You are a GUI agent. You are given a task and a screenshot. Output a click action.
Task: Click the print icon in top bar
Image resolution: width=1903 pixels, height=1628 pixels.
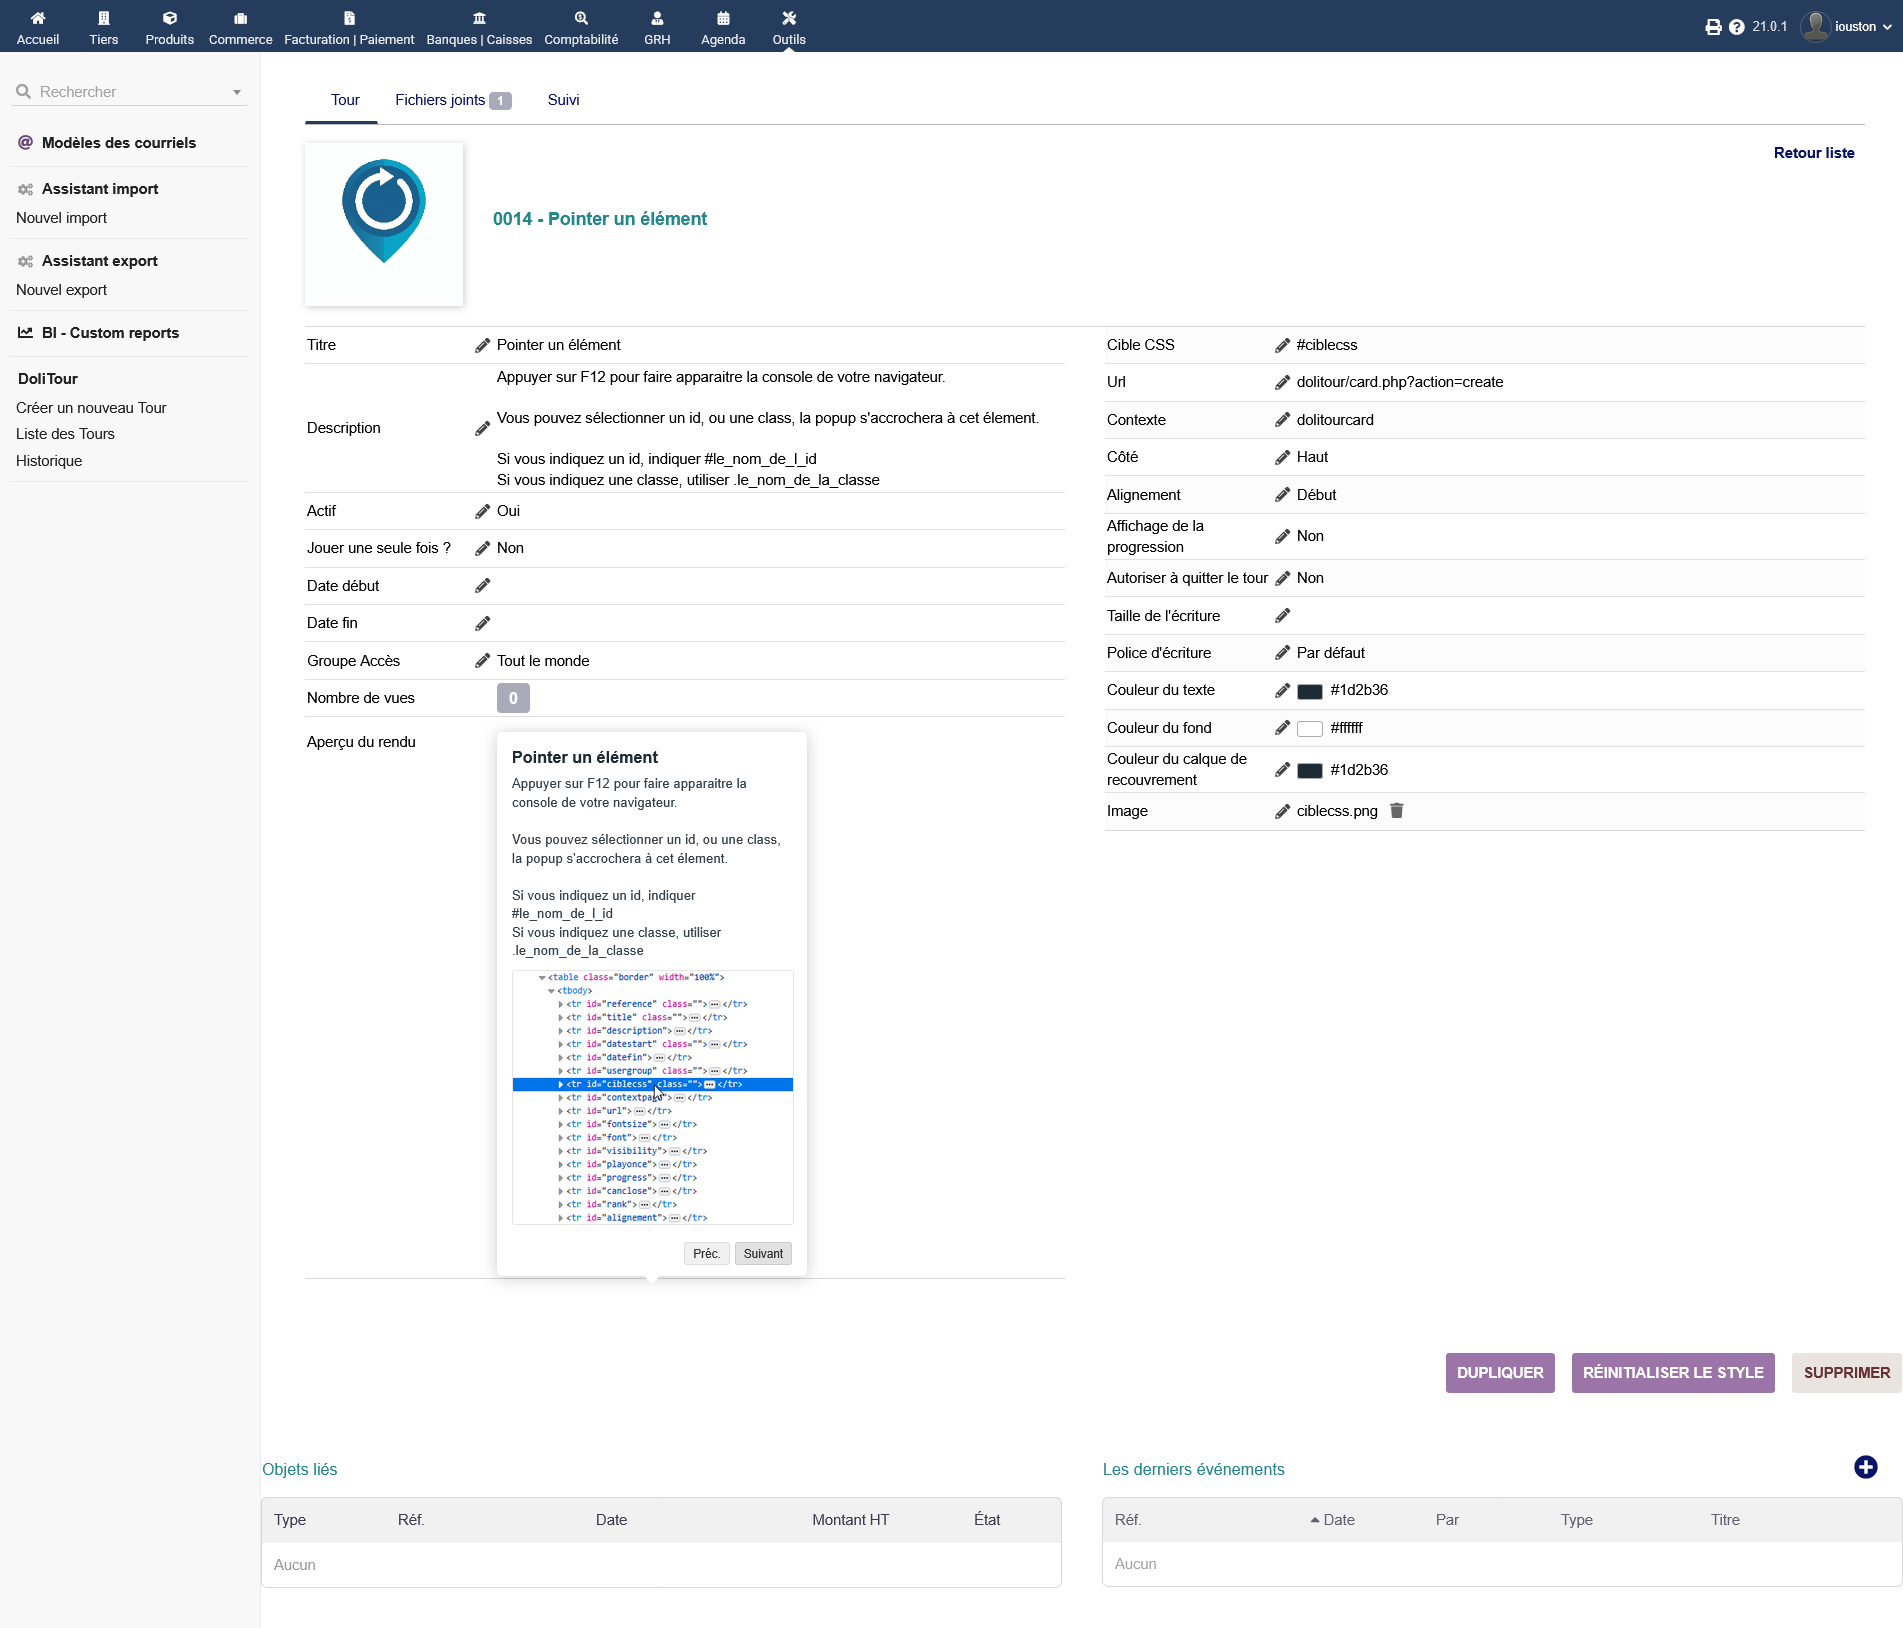[1713, 27]
